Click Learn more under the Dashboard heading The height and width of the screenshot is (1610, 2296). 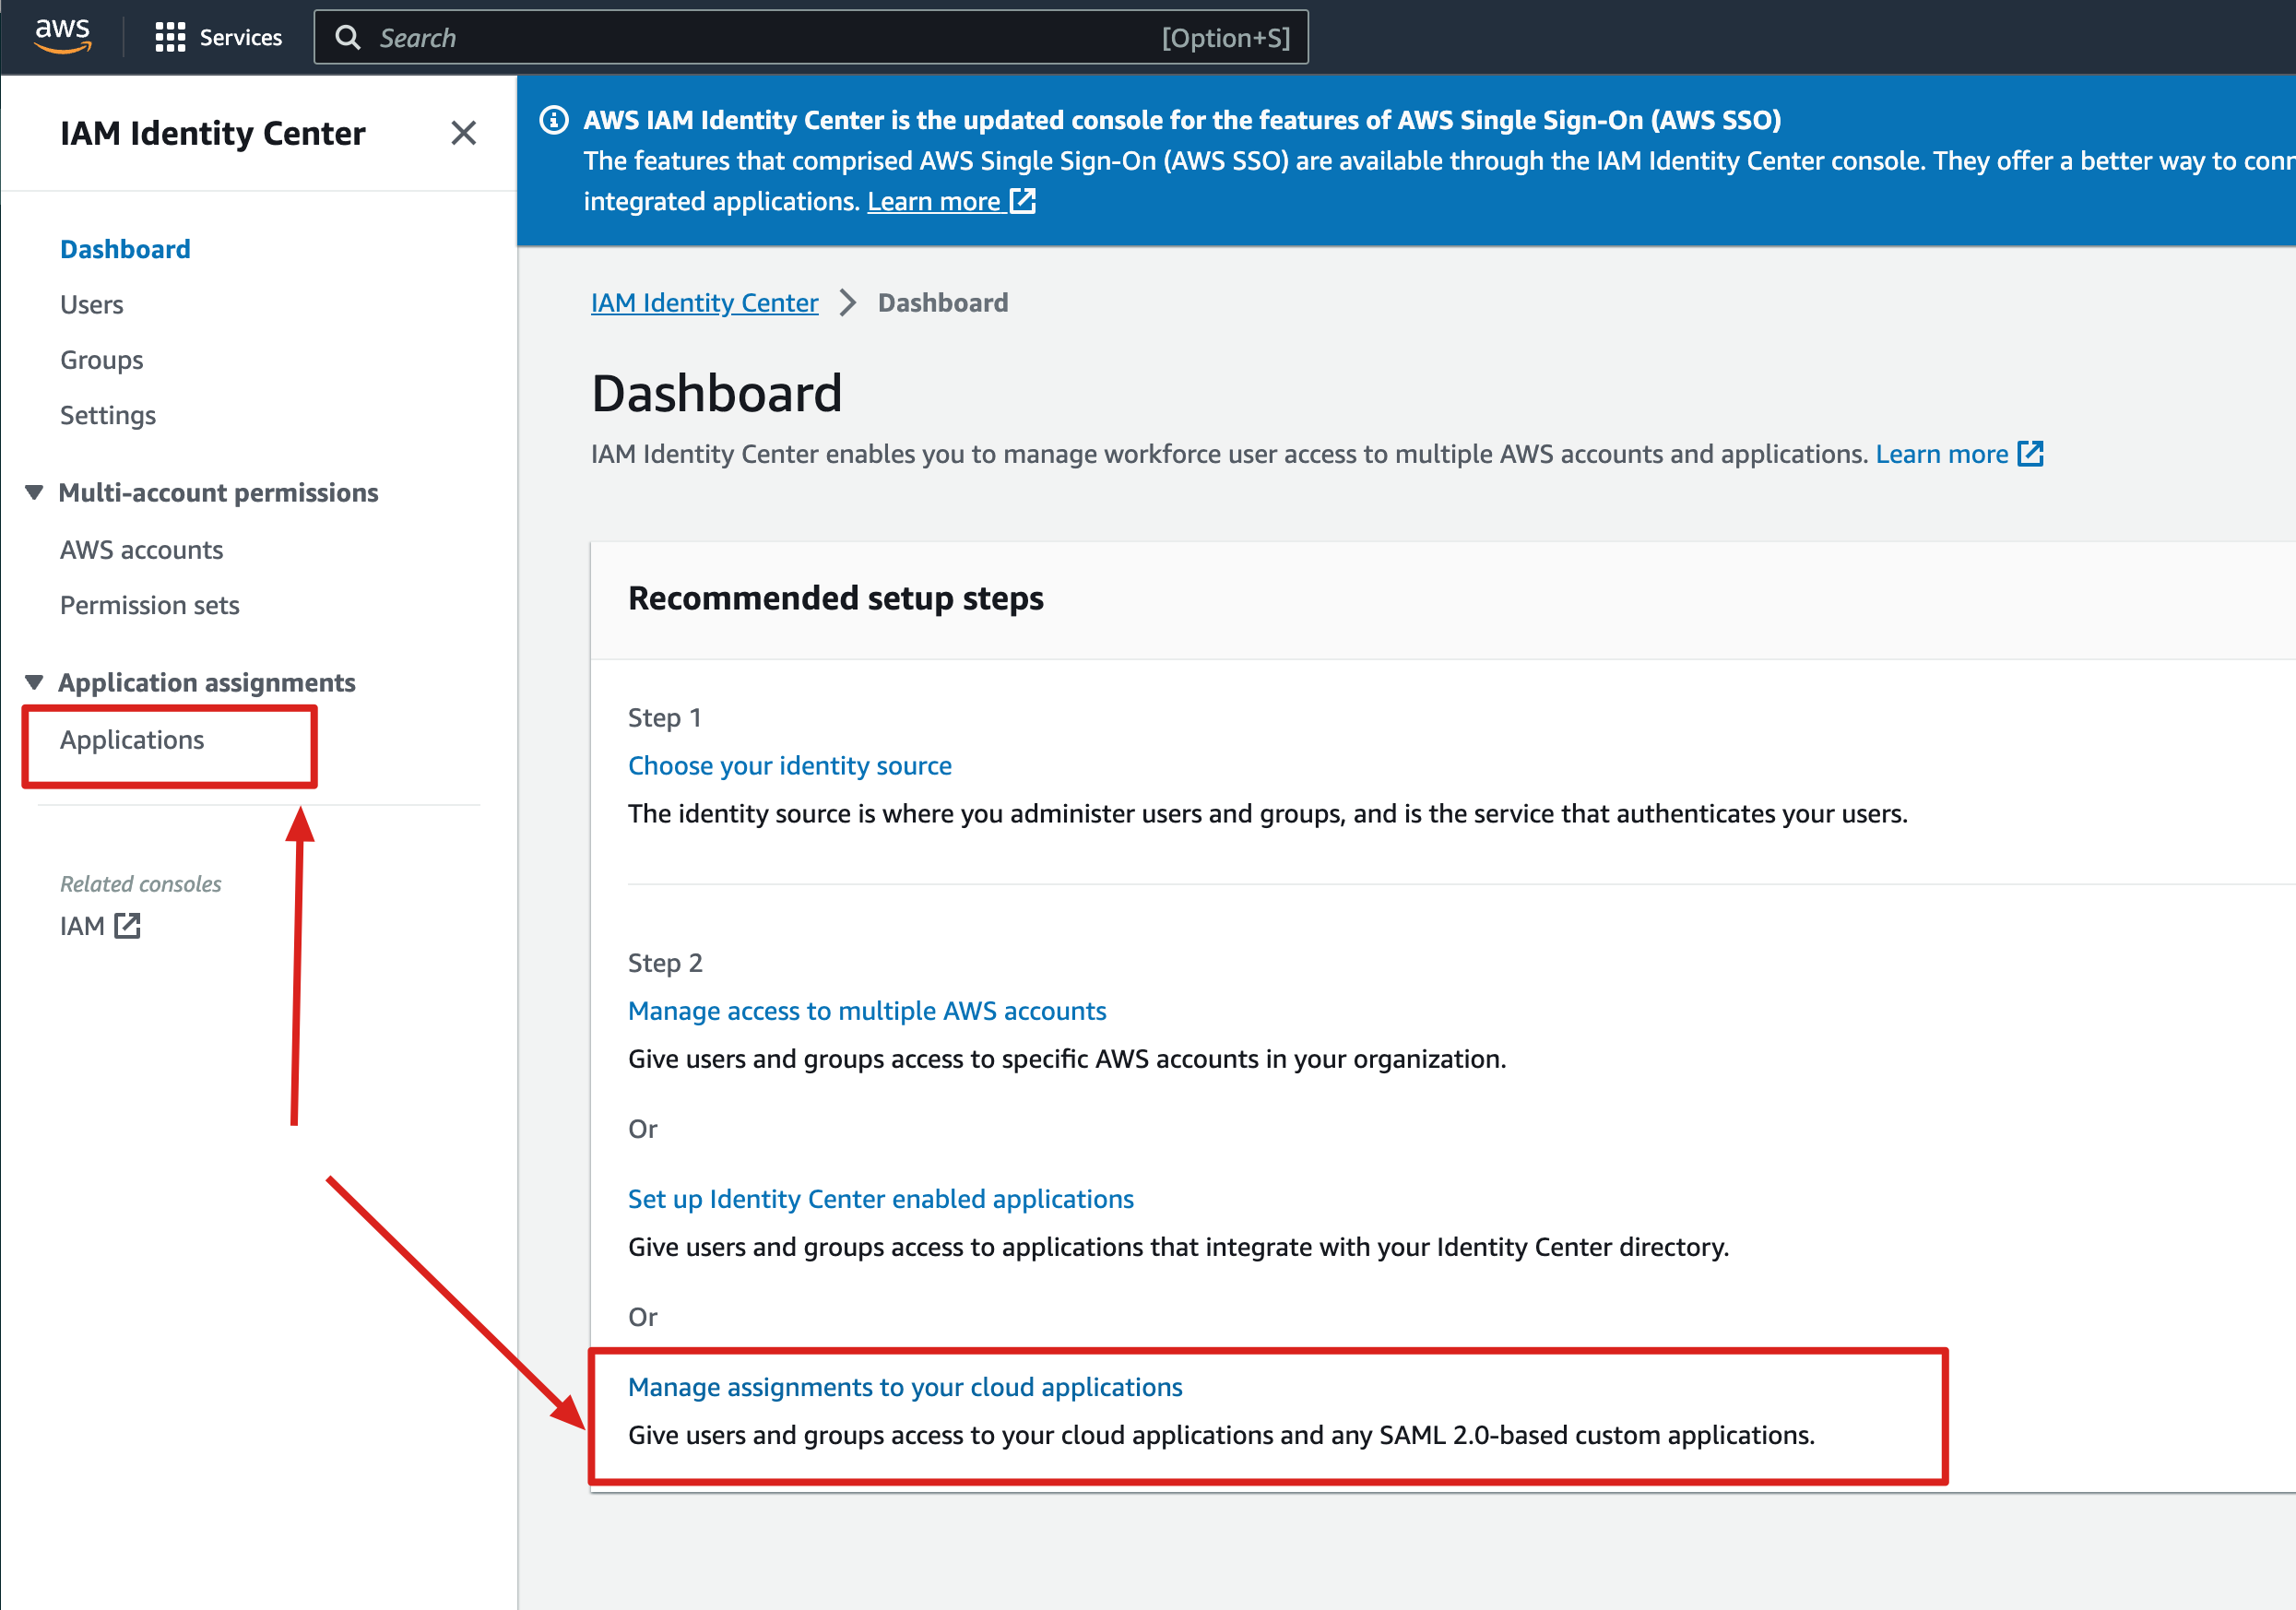(1941, 453)
